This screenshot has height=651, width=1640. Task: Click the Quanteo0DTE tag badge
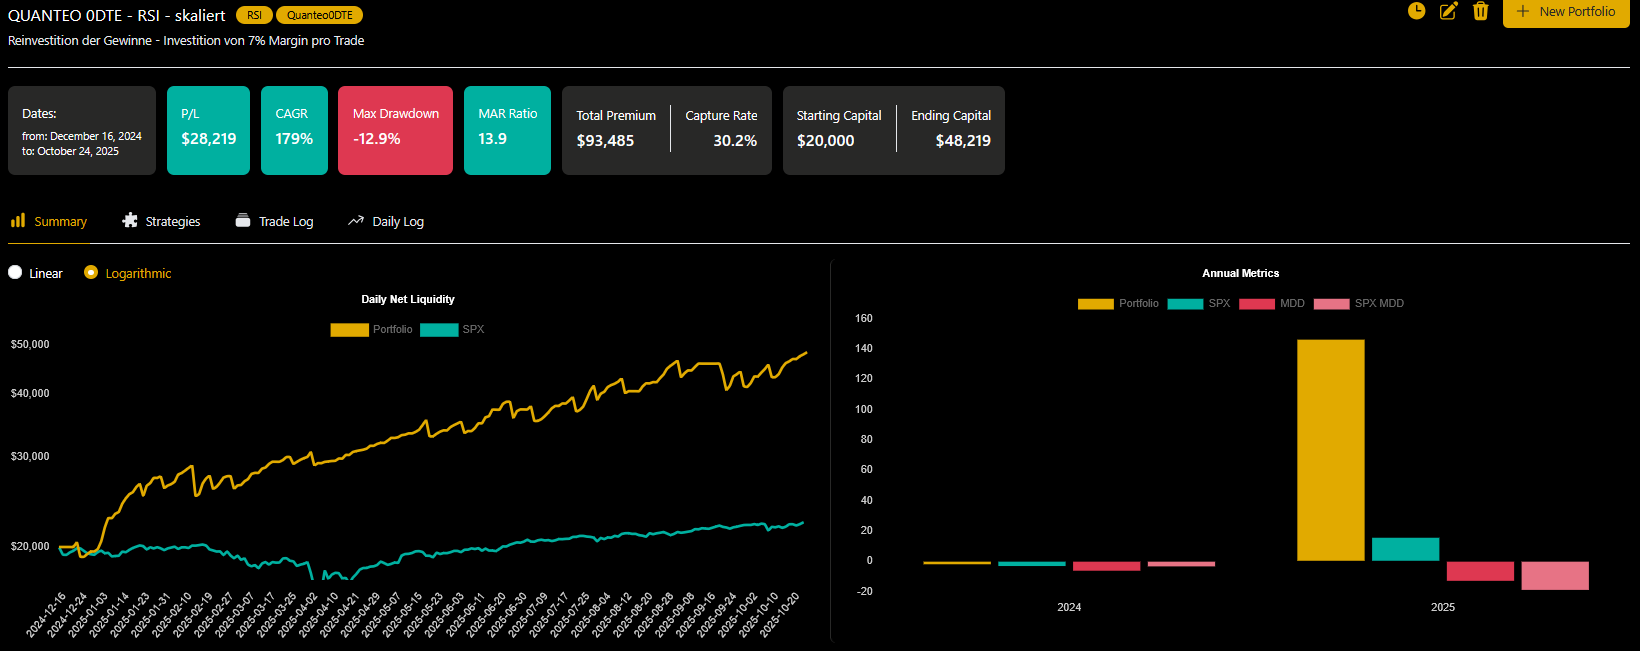pyautogui.click(x=319, y=15)
